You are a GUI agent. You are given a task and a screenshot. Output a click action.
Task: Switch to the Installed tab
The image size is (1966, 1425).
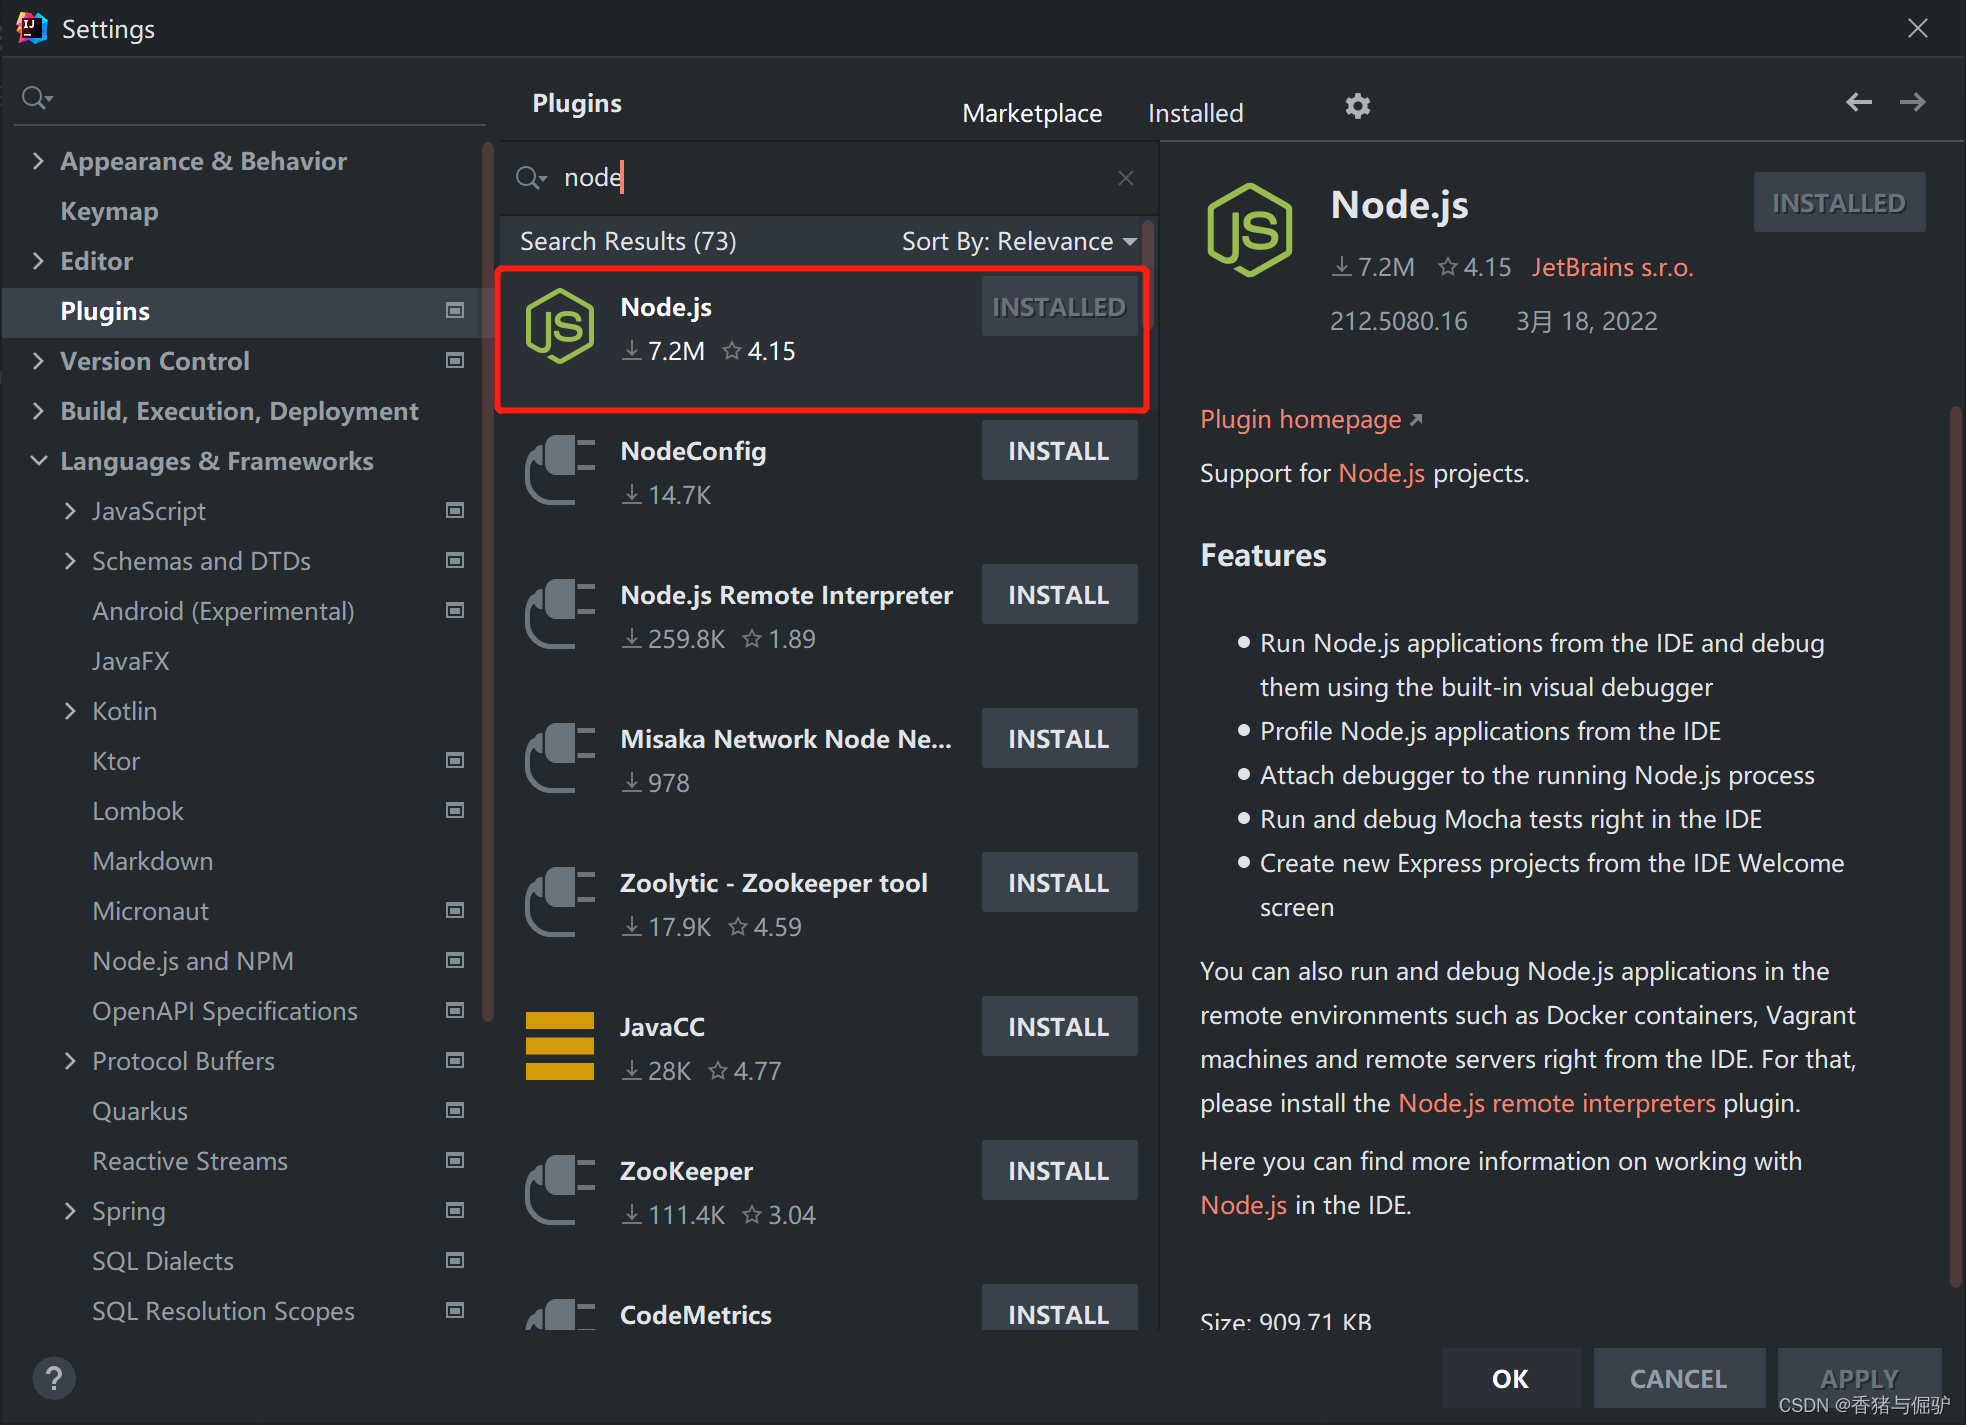pos(1195,114)
